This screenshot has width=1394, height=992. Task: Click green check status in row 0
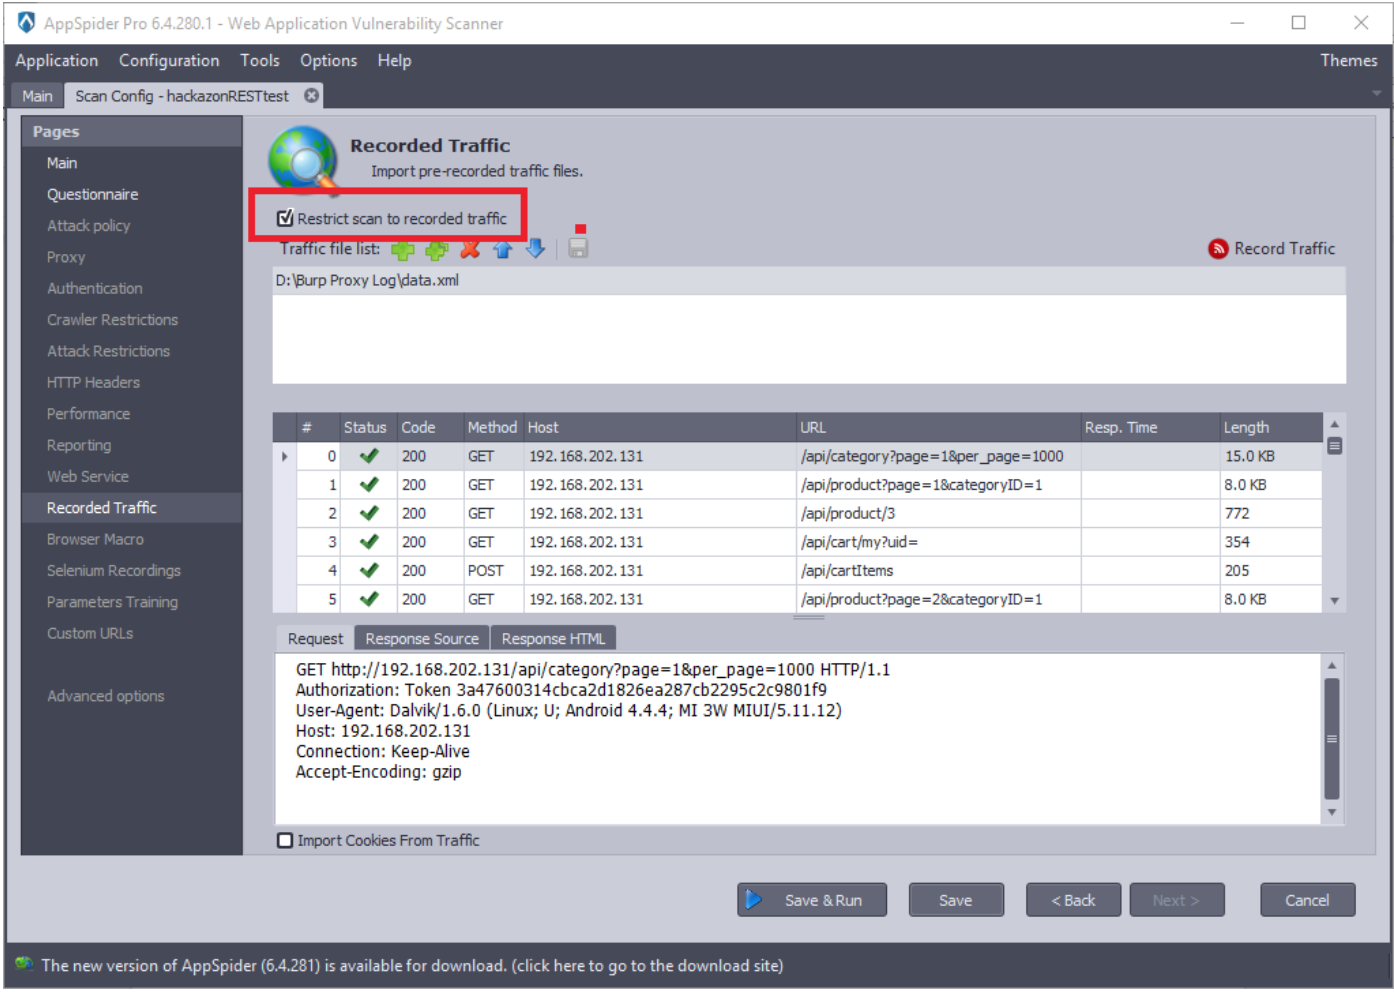(369, 456)
